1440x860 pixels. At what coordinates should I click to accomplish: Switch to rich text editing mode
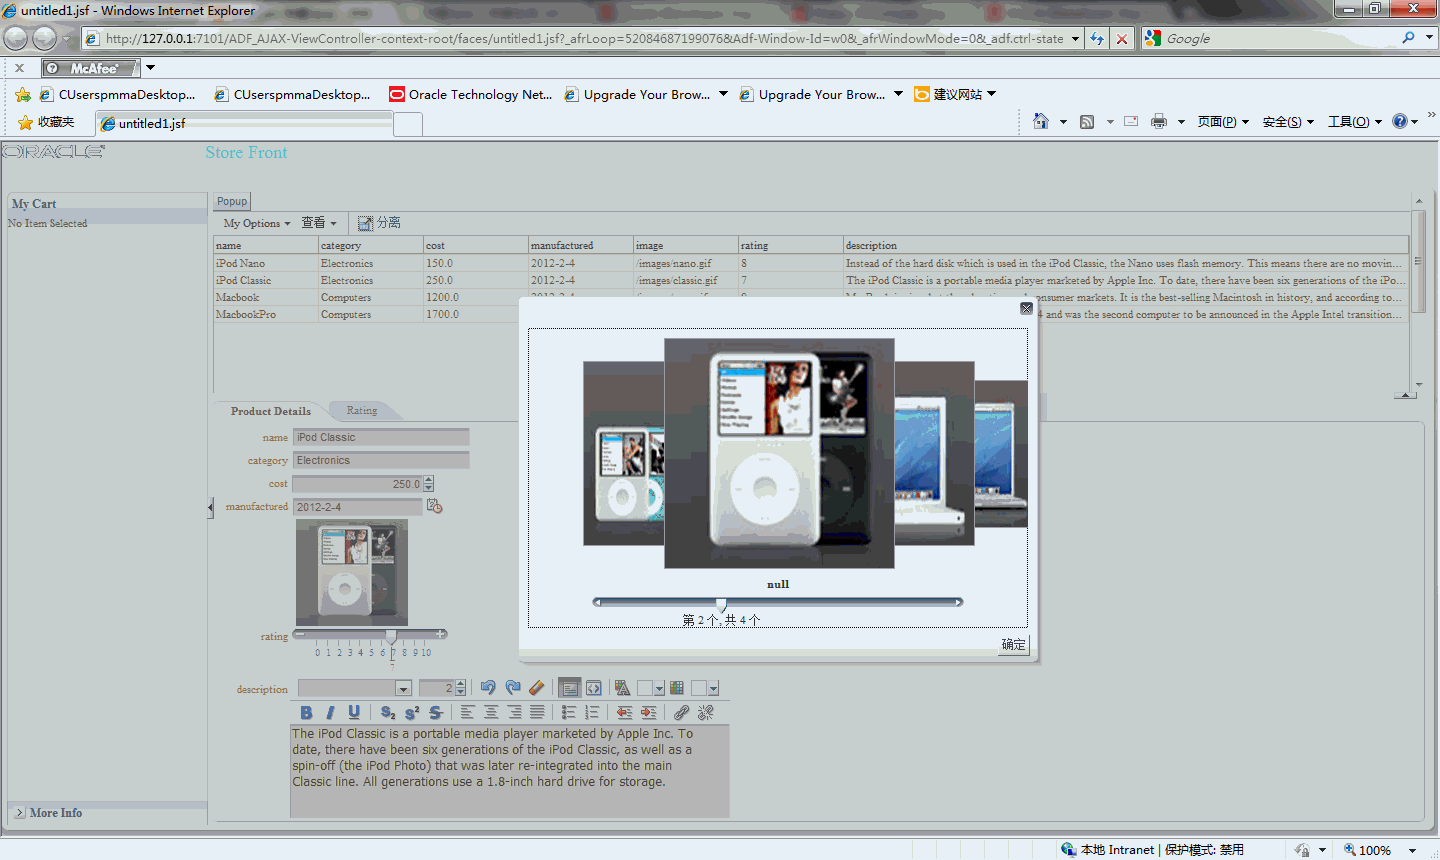pos(569,688)
